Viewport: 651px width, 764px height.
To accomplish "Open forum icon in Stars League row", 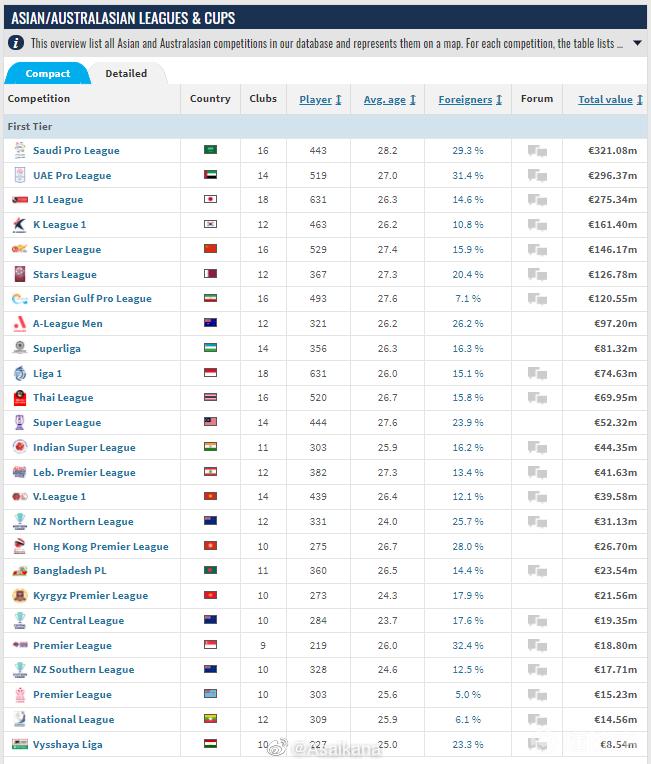I will 537,275.
